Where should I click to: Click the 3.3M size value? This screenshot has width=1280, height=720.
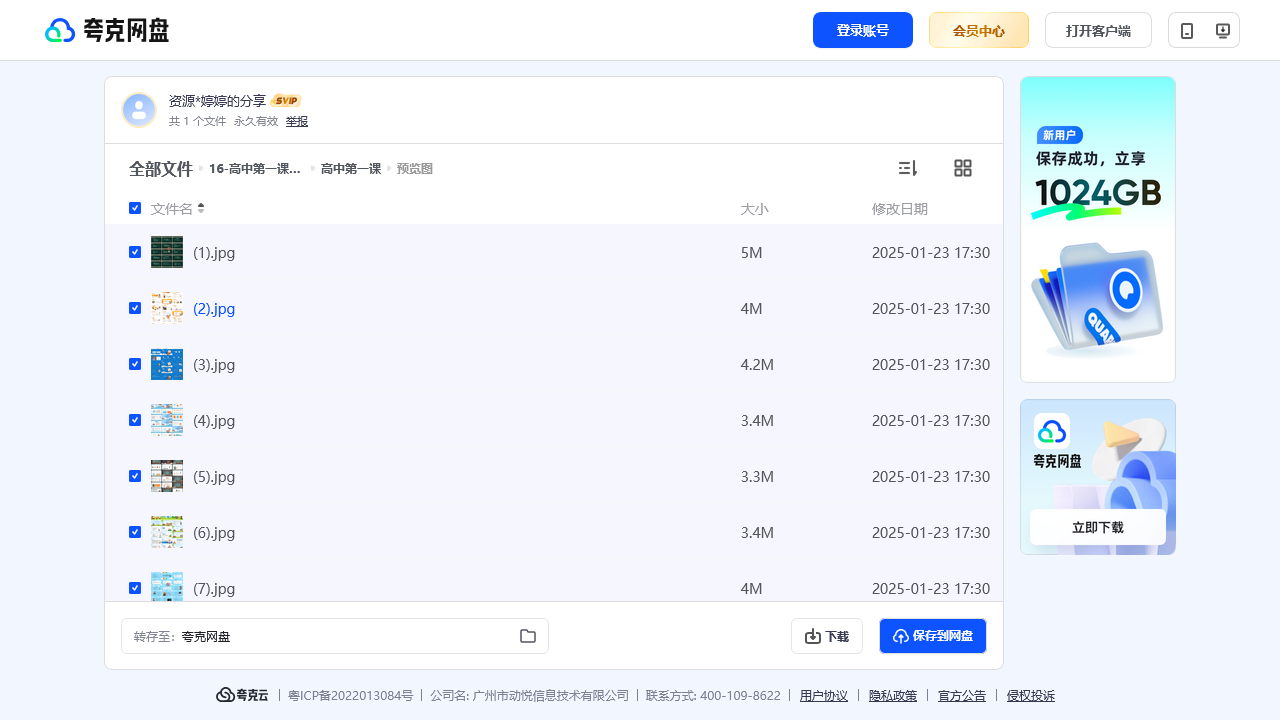[757, 477]
